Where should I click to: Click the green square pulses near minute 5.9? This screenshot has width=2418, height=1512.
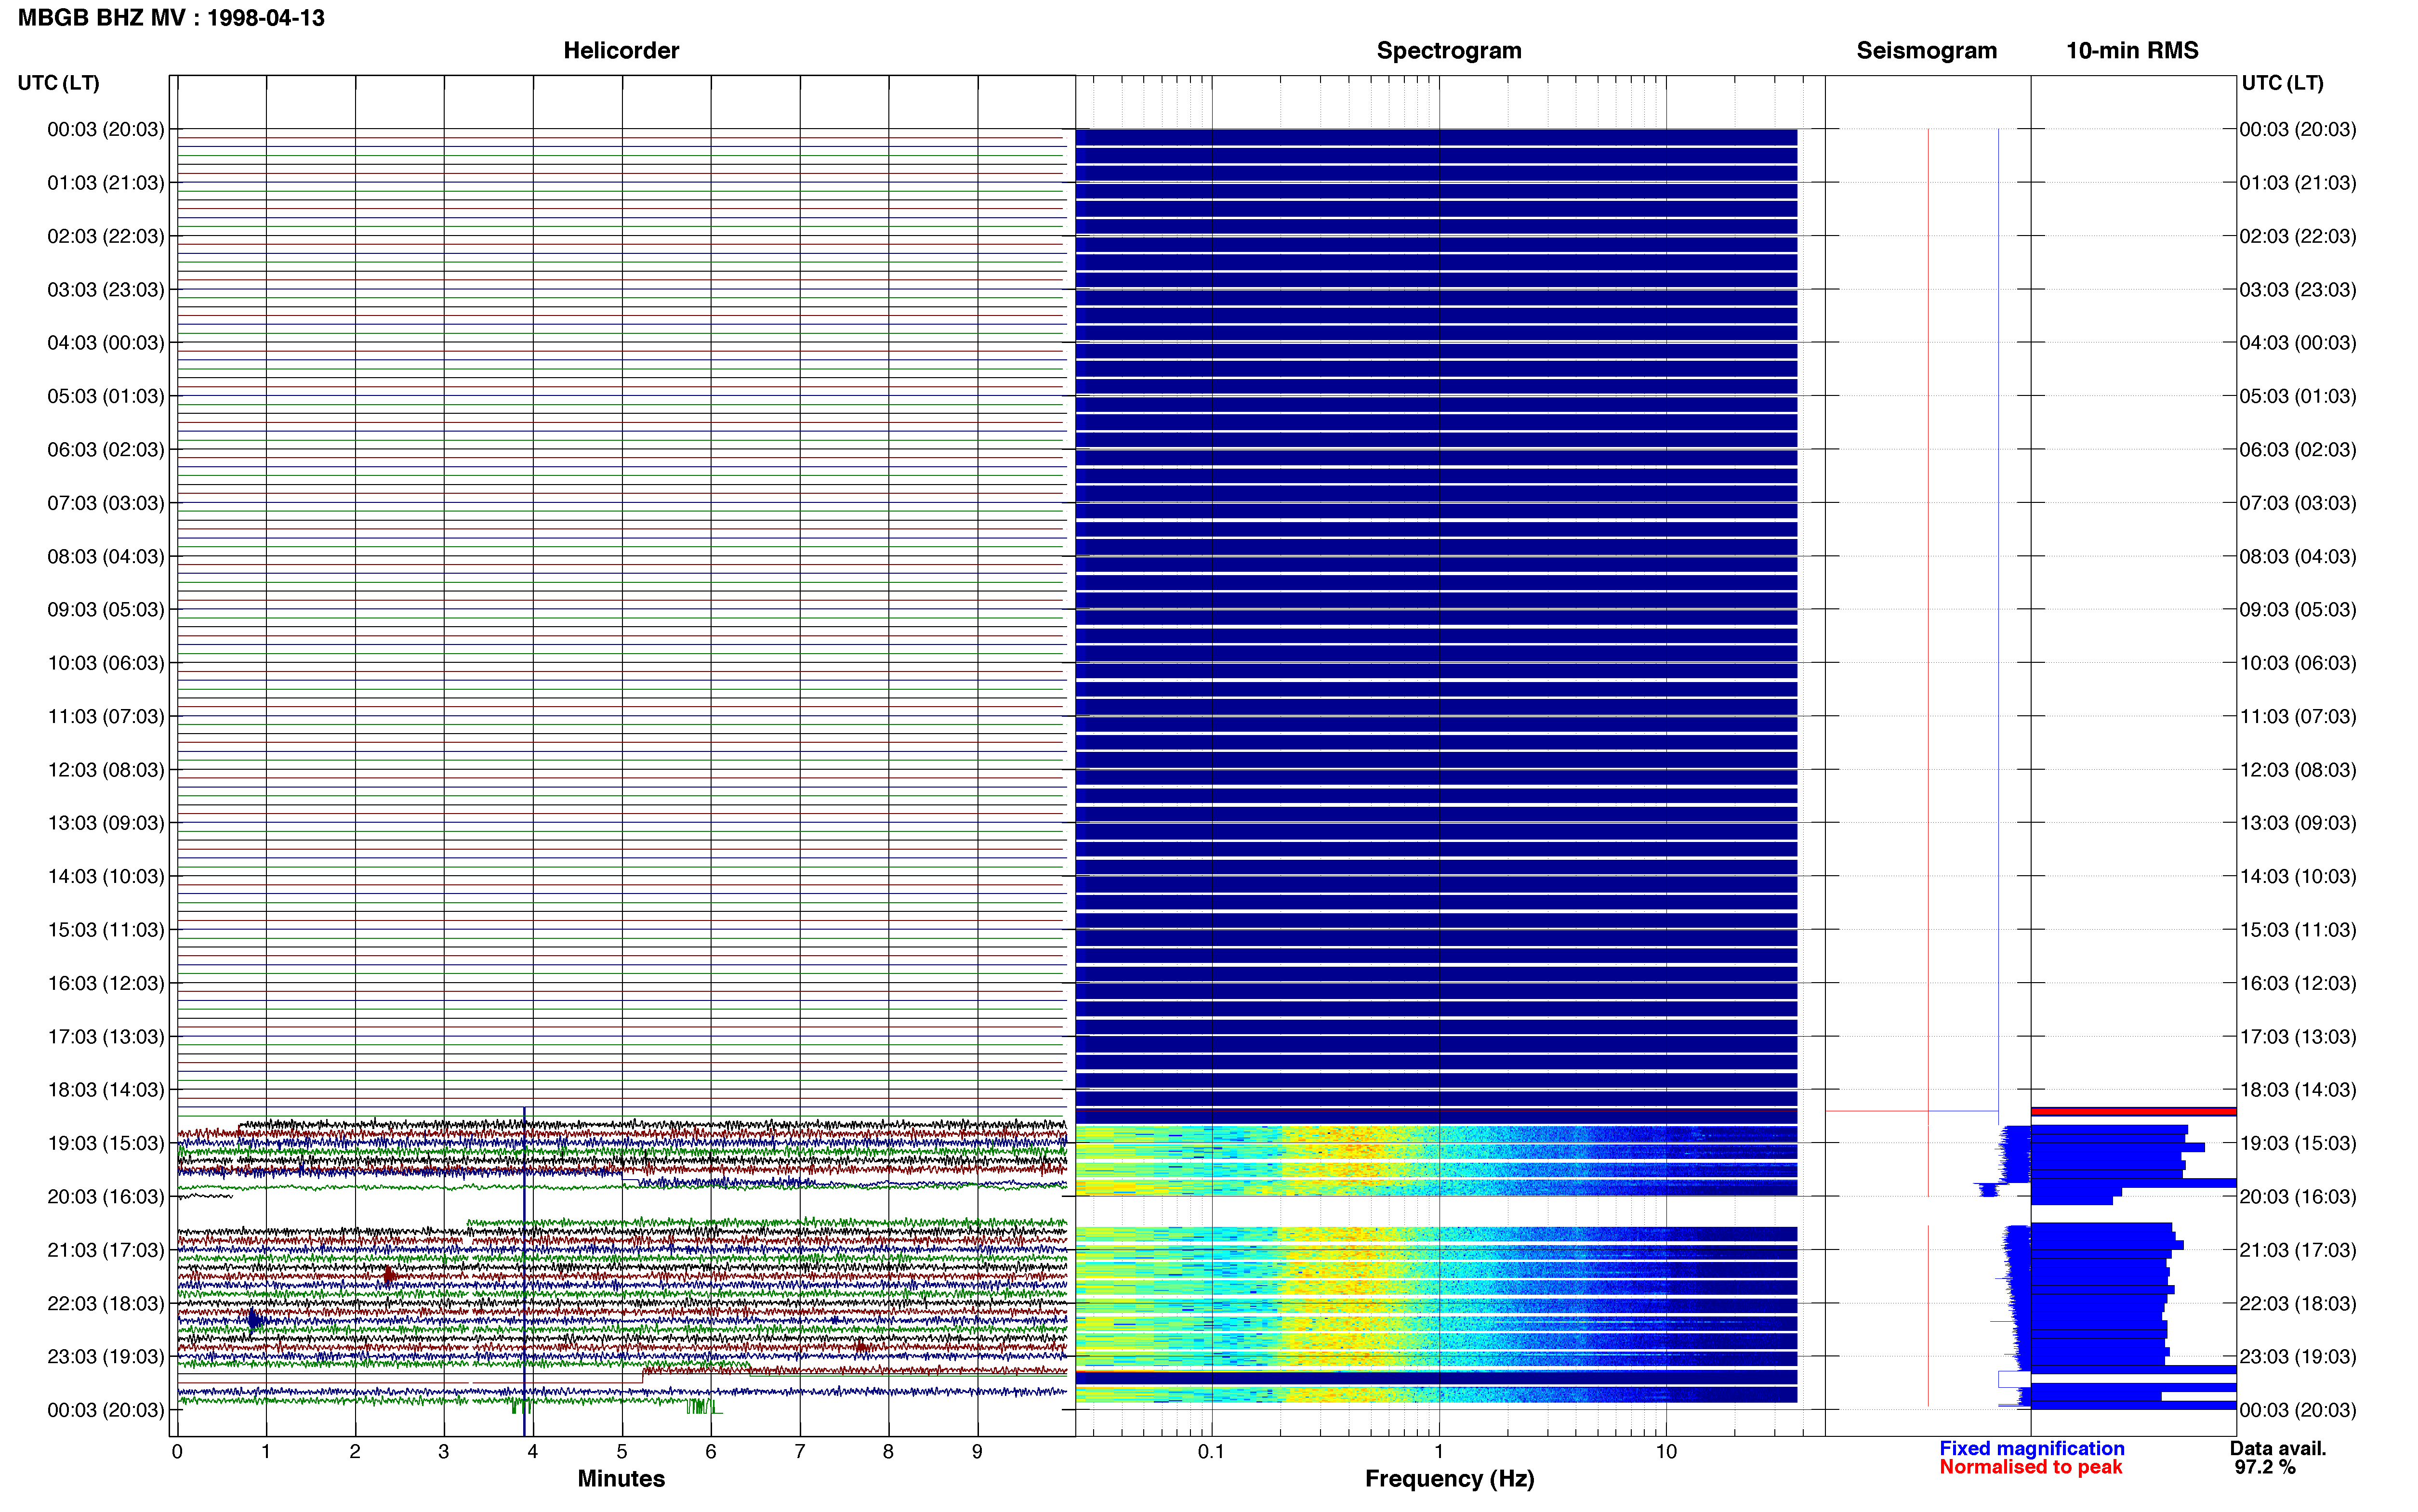pos(703,1407)
